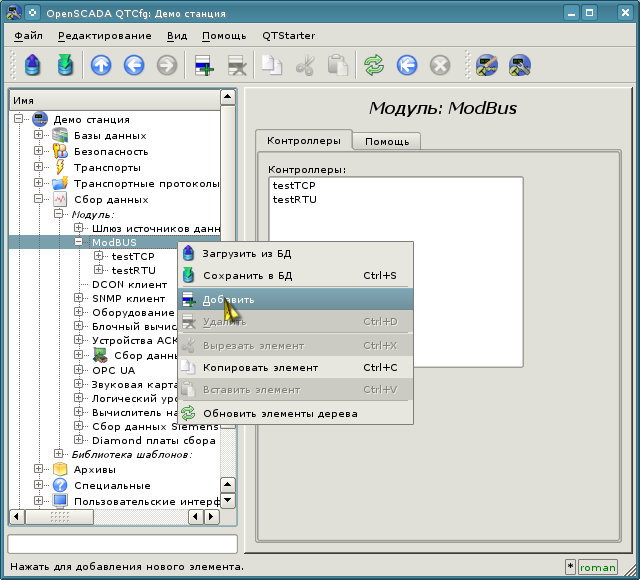Copy item using the toolbar copy icon
640x580 pixels.
(271, 66)
